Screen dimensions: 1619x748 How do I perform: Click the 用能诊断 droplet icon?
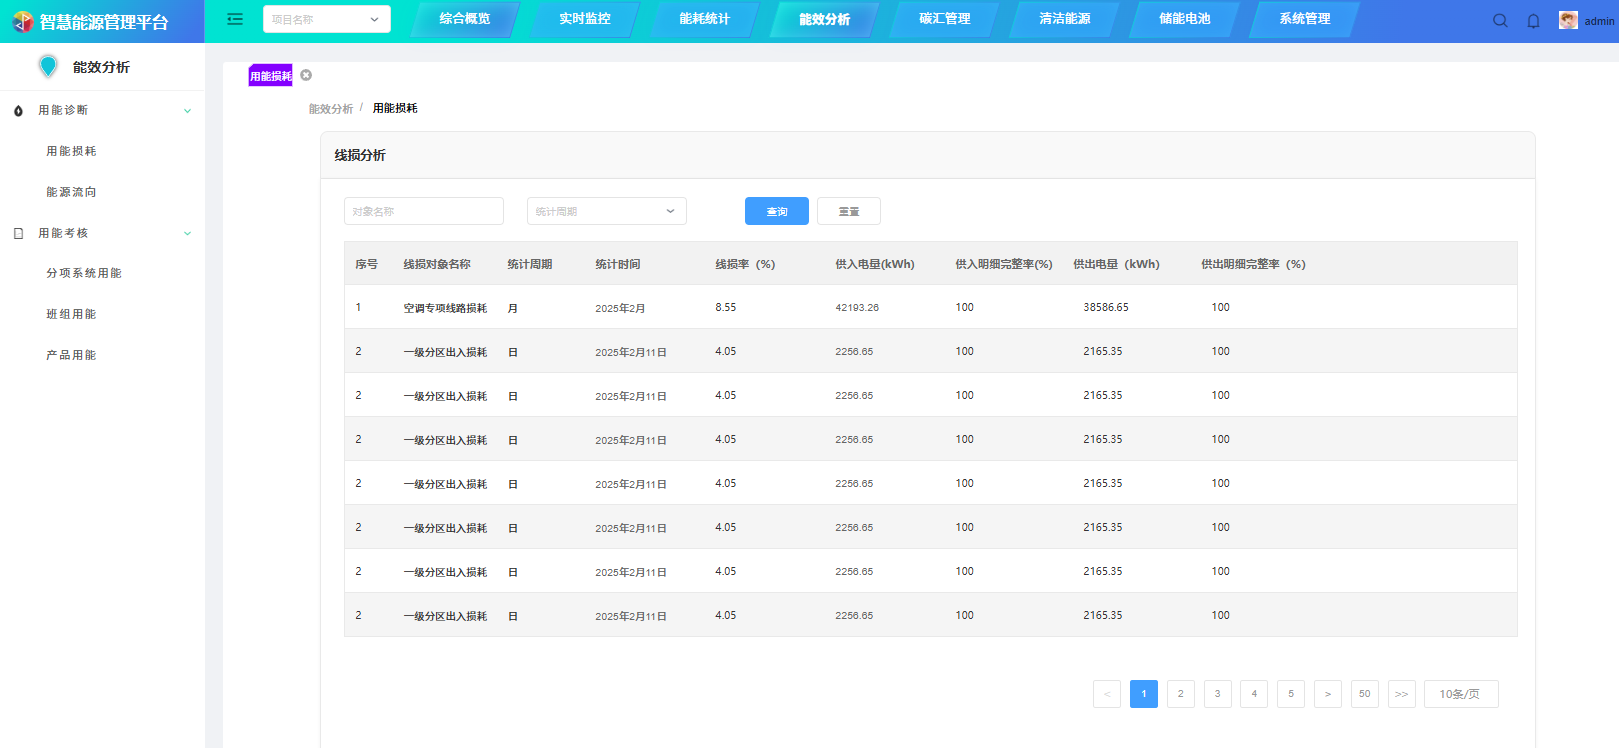click(18, 111)
